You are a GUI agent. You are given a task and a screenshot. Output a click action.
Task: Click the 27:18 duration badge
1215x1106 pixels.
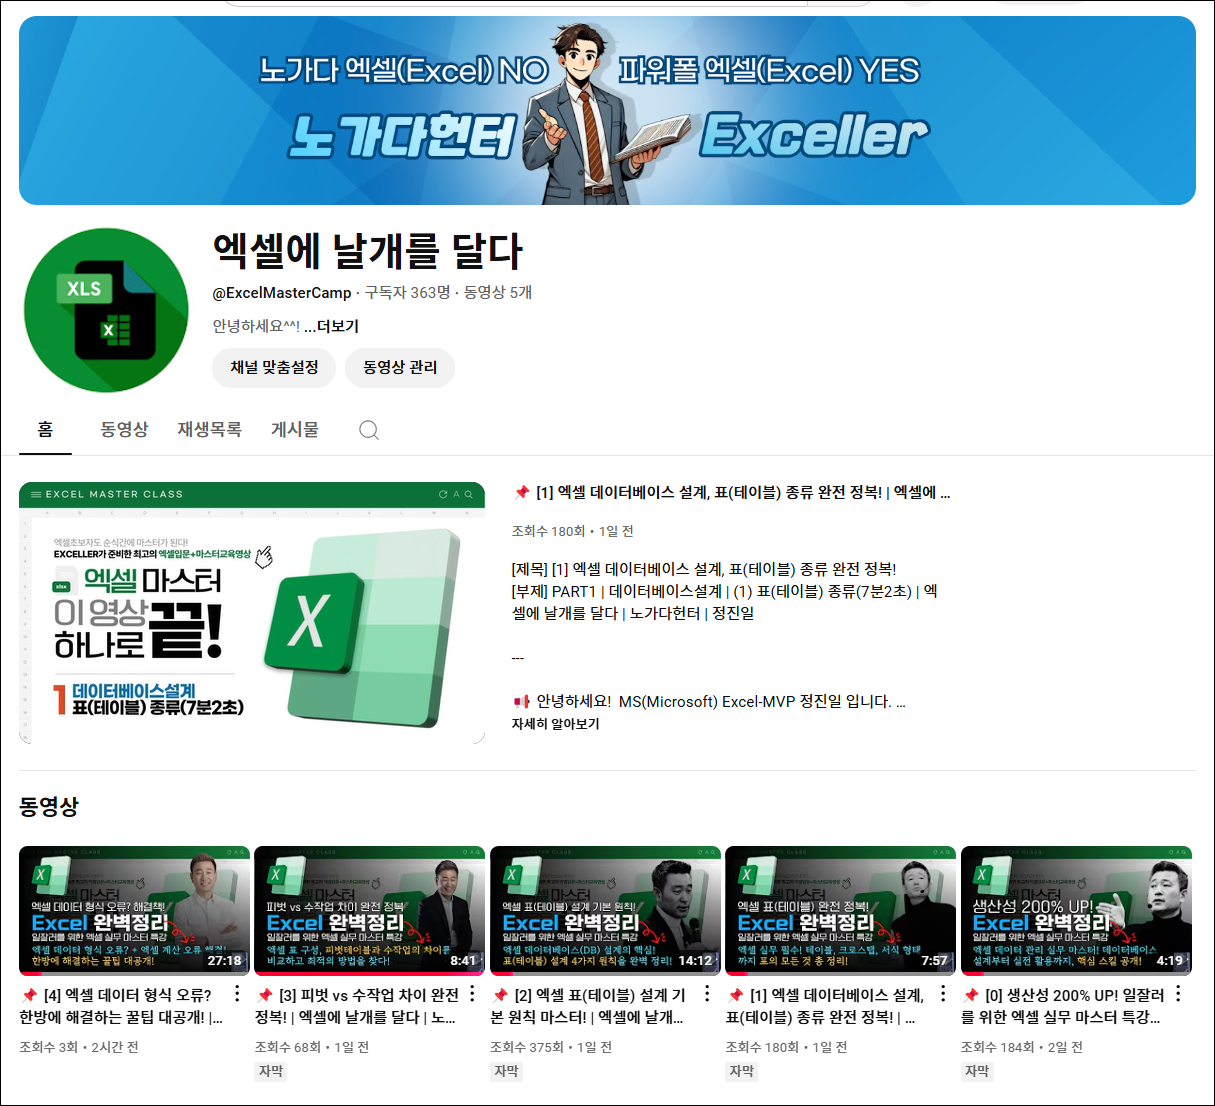point(224,960)
